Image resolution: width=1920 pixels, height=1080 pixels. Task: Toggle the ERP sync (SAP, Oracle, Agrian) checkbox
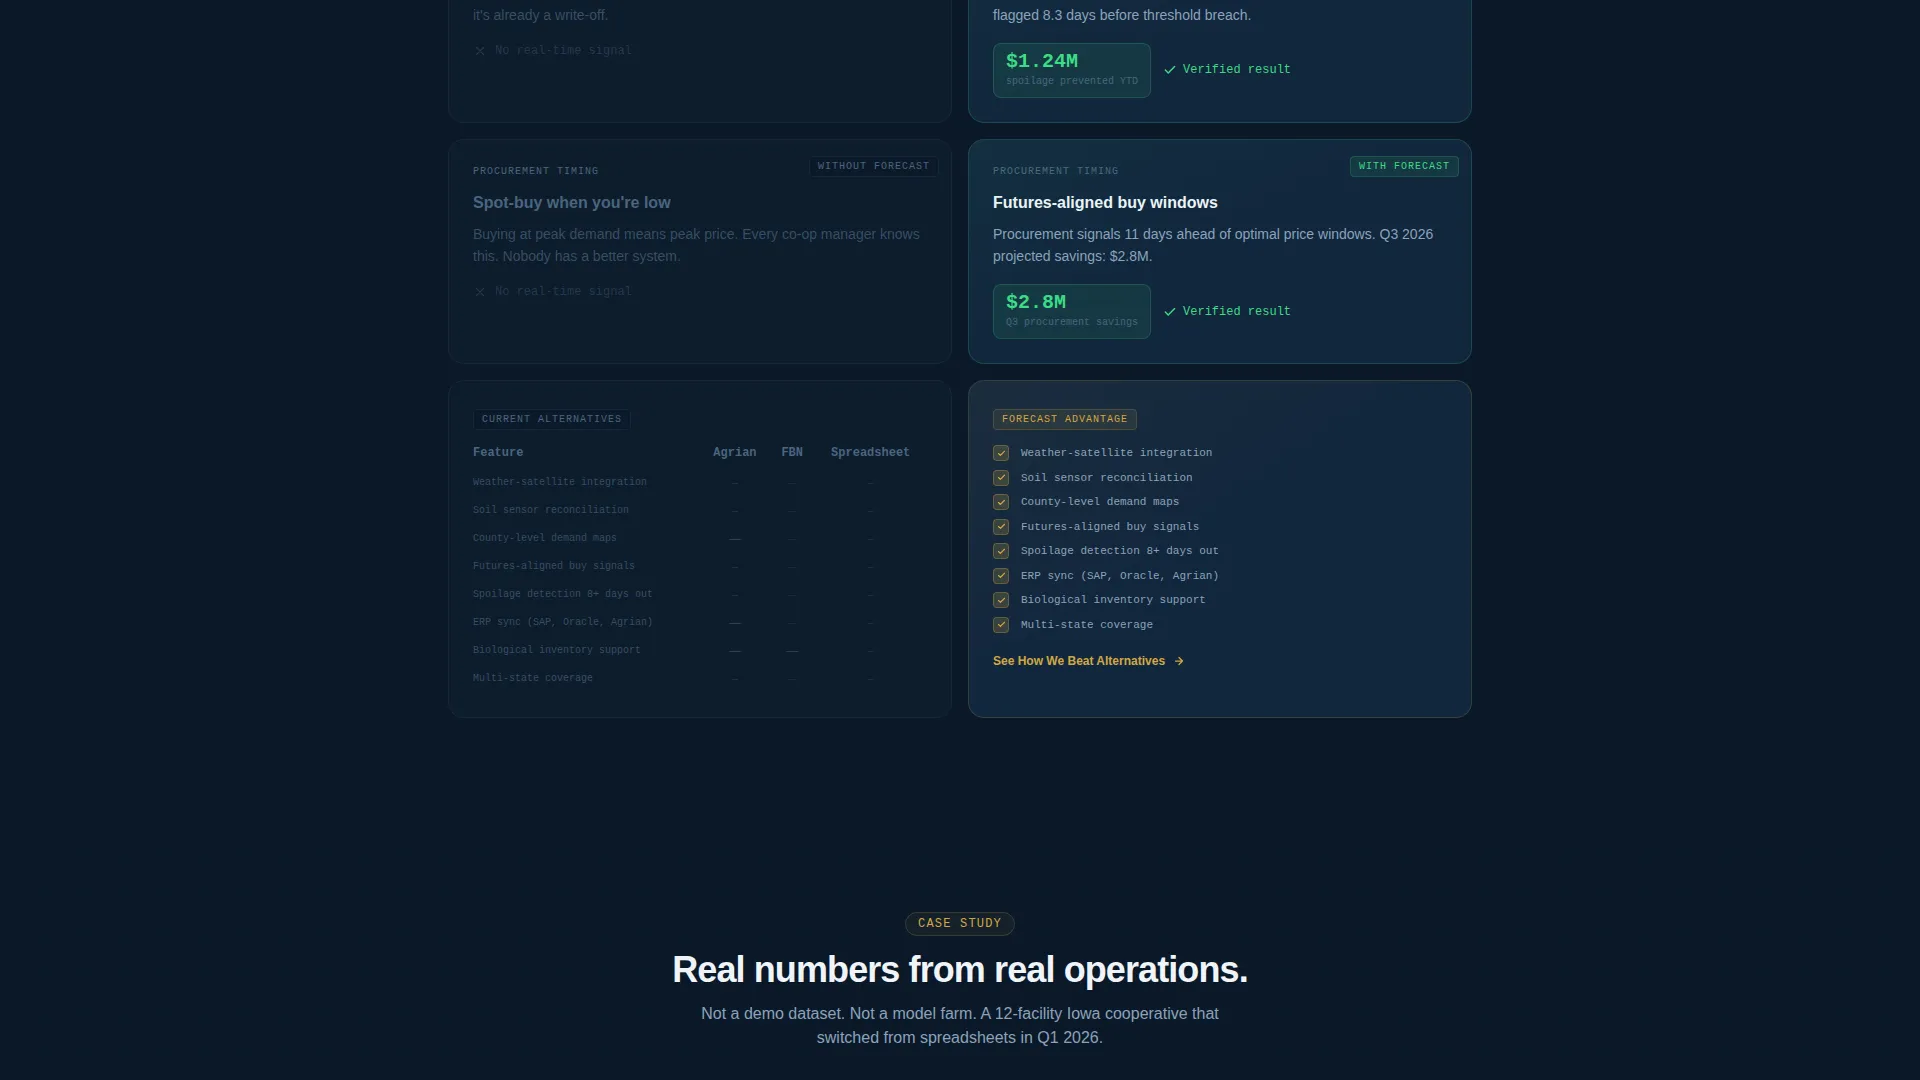[x=1001, y=576]
